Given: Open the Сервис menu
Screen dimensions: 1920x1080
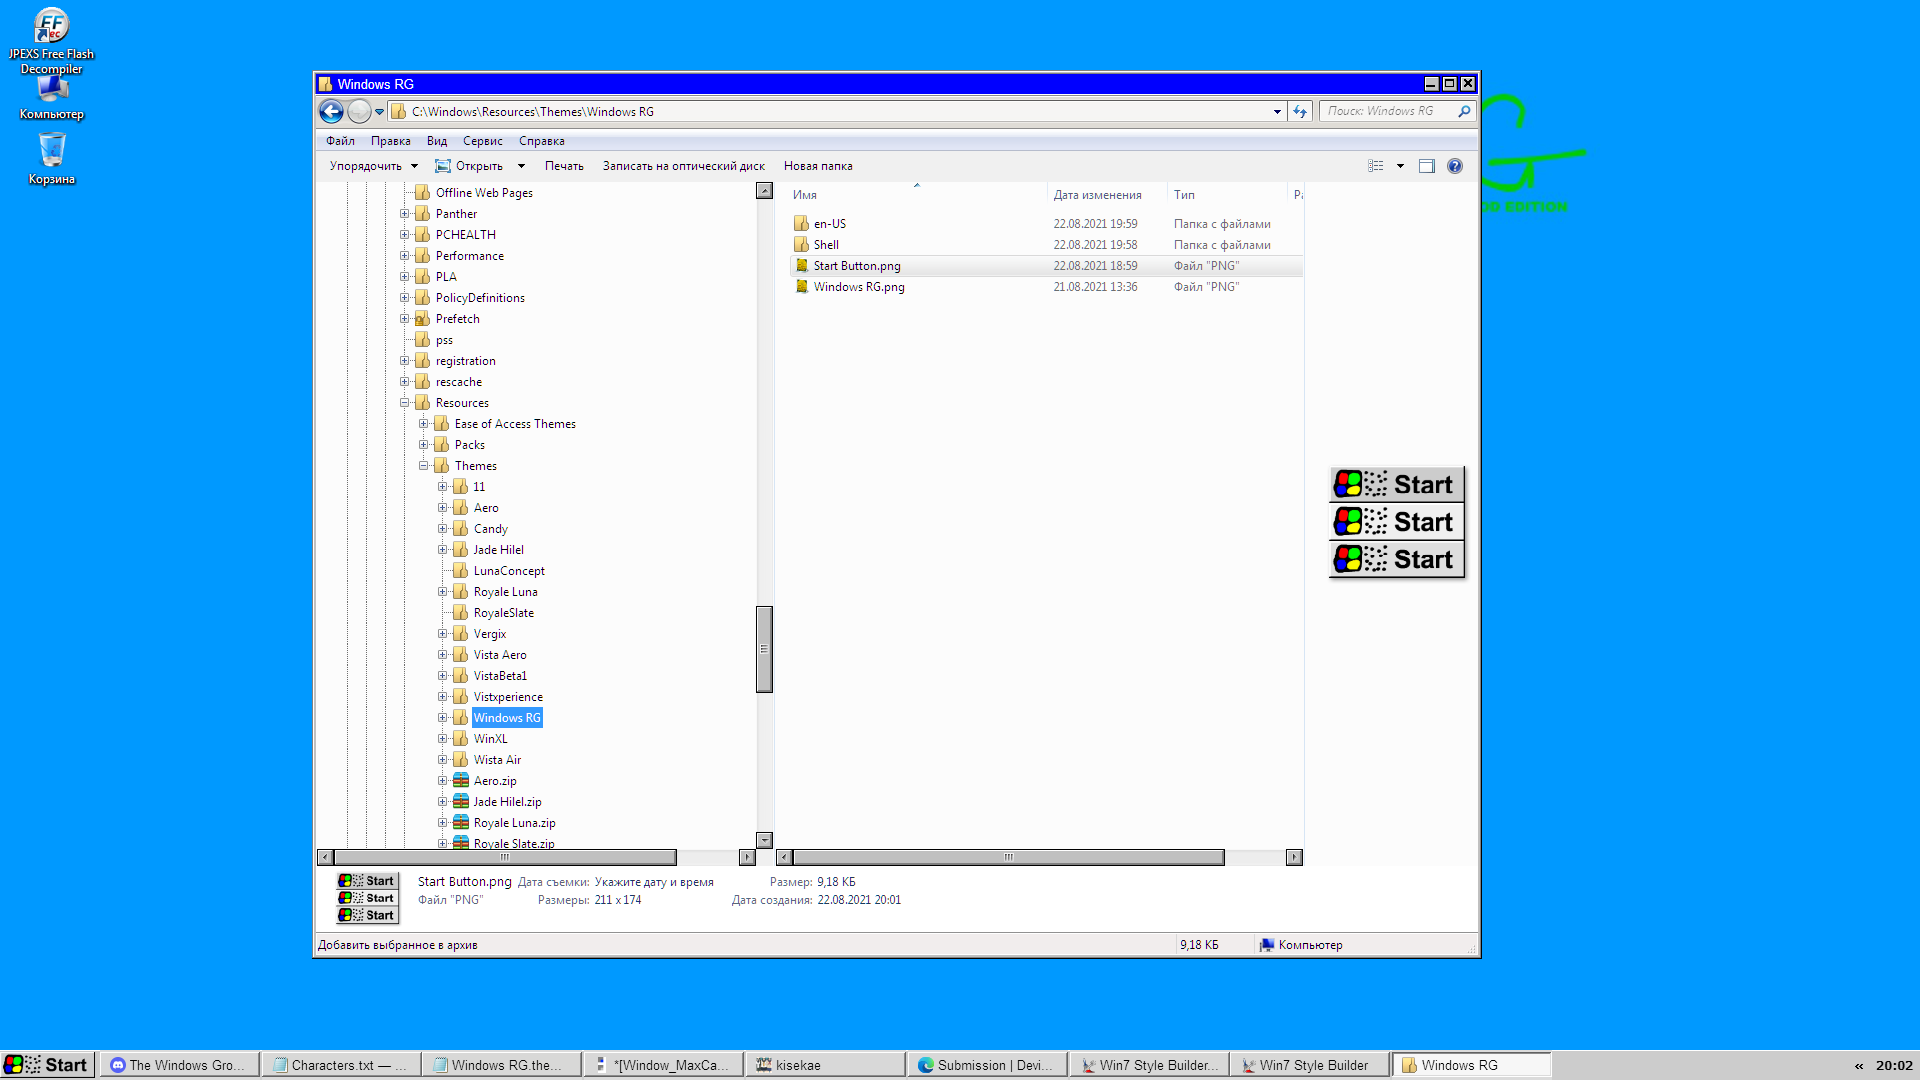Looking at the screenshot, I should point(483,140).
